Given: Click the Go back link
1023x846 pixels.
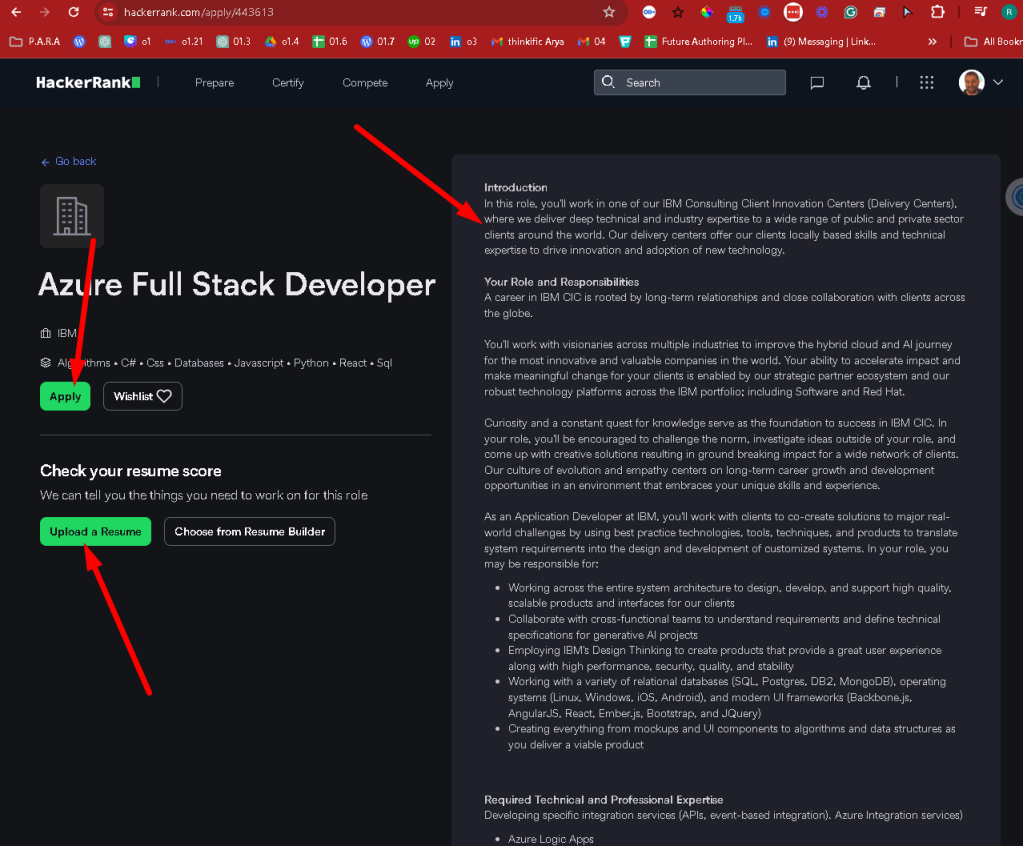Looking at the screenshot, I should (x=69, y=161).
